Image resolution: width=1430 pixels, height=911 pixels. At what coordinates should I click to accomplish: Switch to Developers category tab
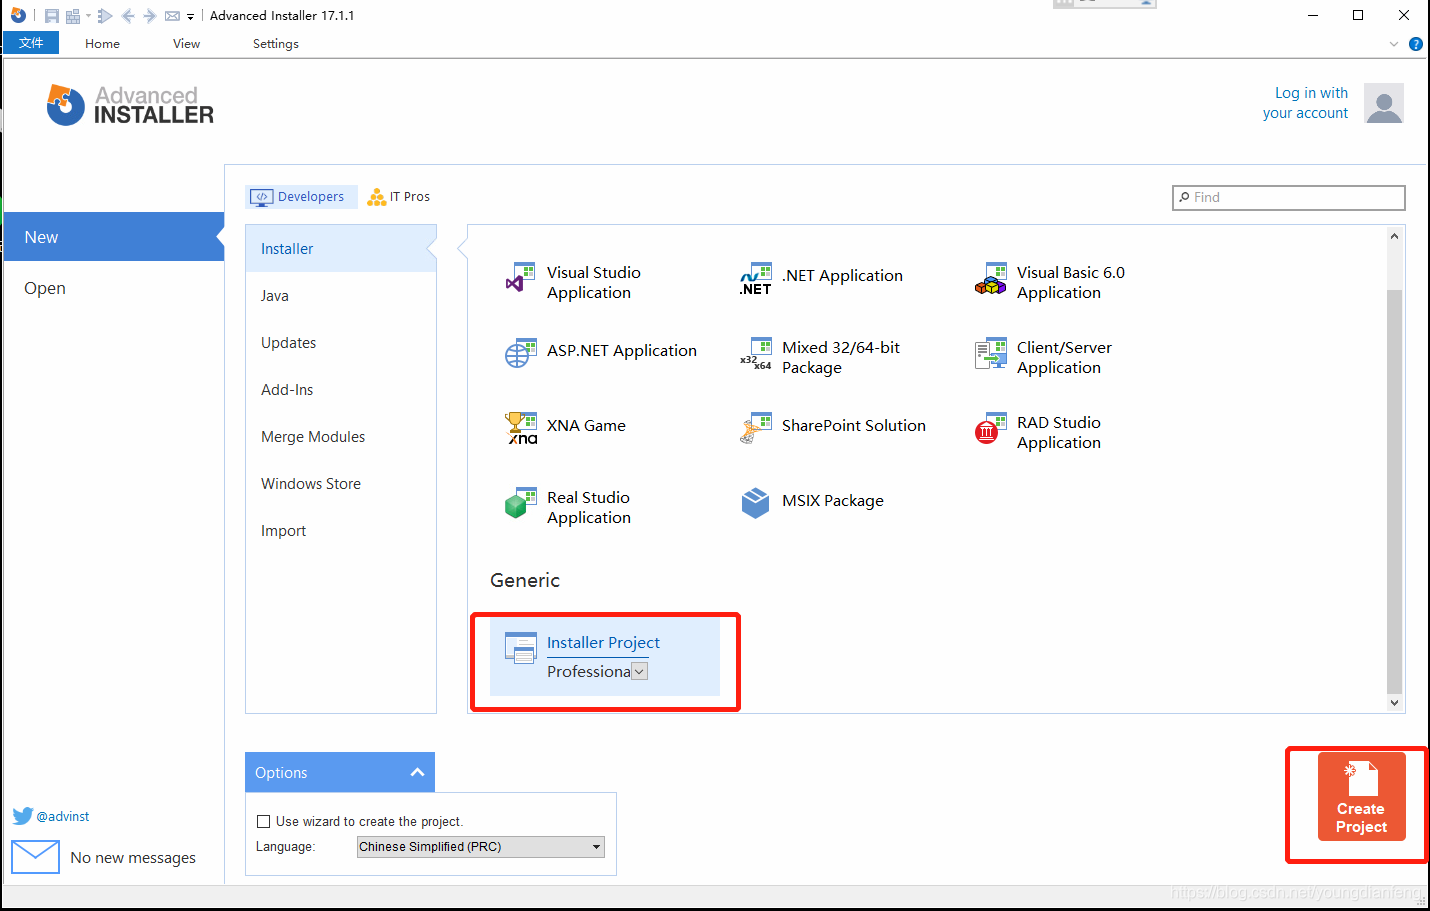pyautogui.click(x=301, y=197)
